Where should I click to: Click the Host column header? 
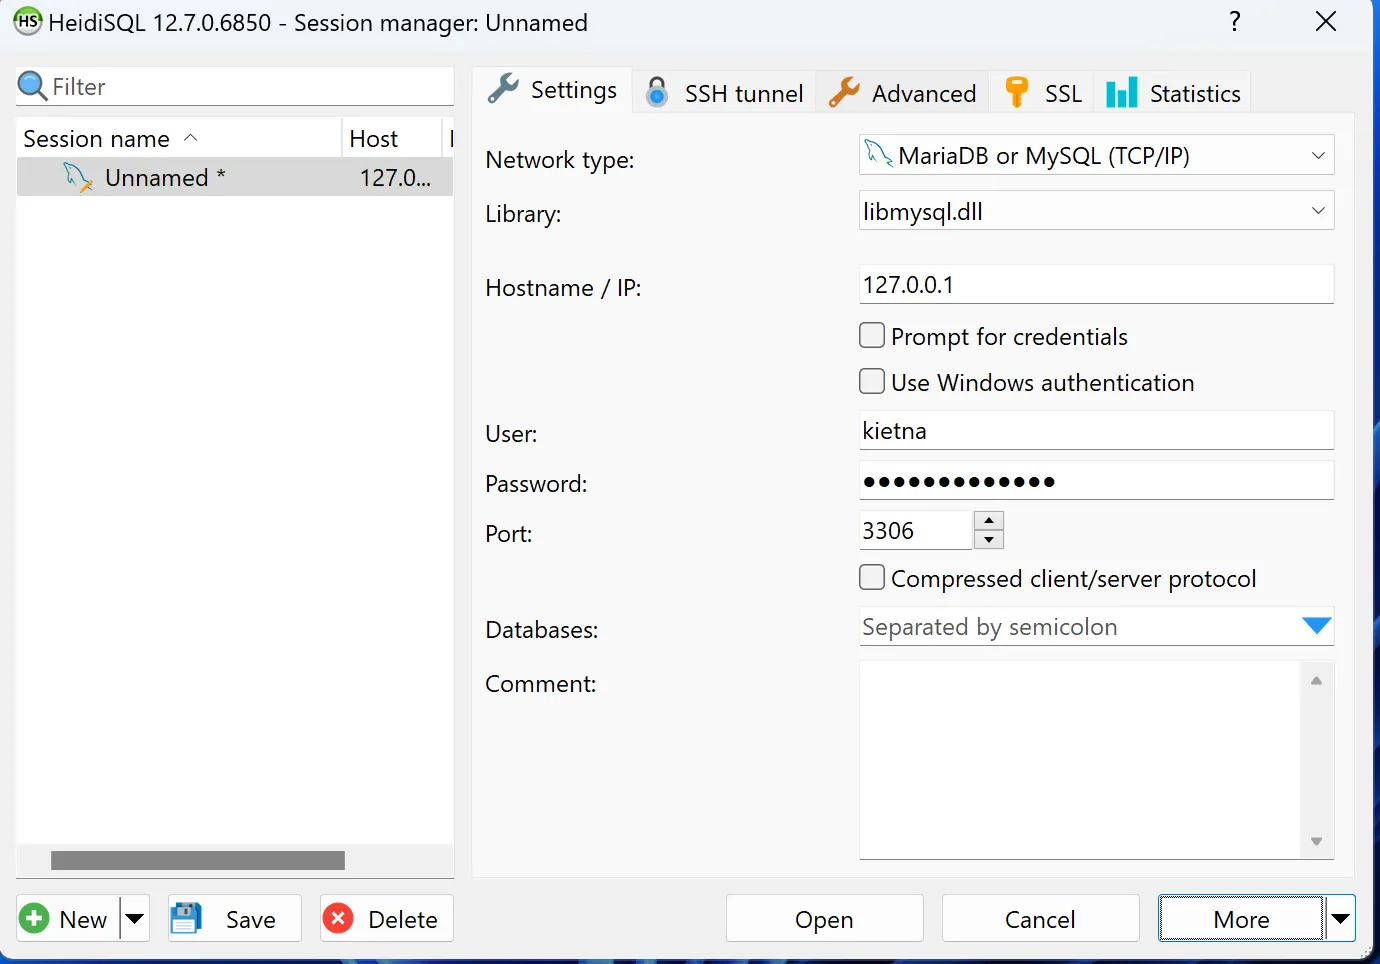[391, 138]
